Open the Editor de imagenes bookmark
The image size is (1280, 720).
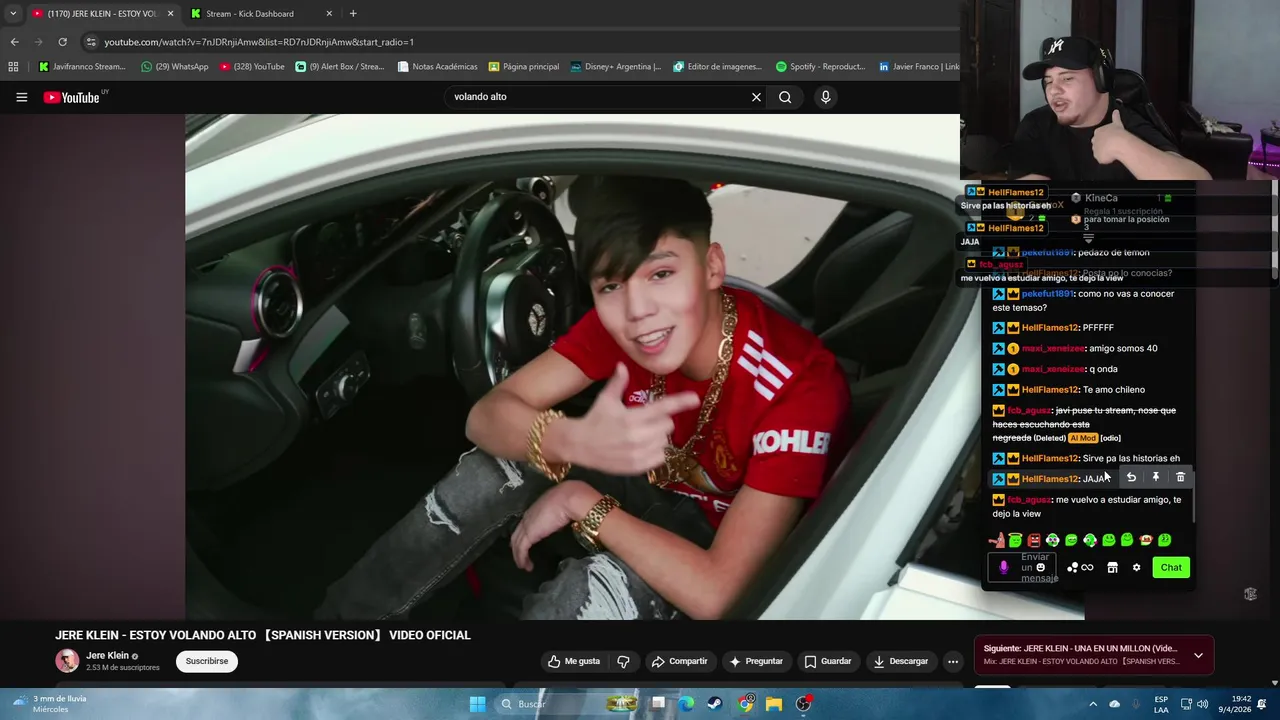(x=718, y=67)
